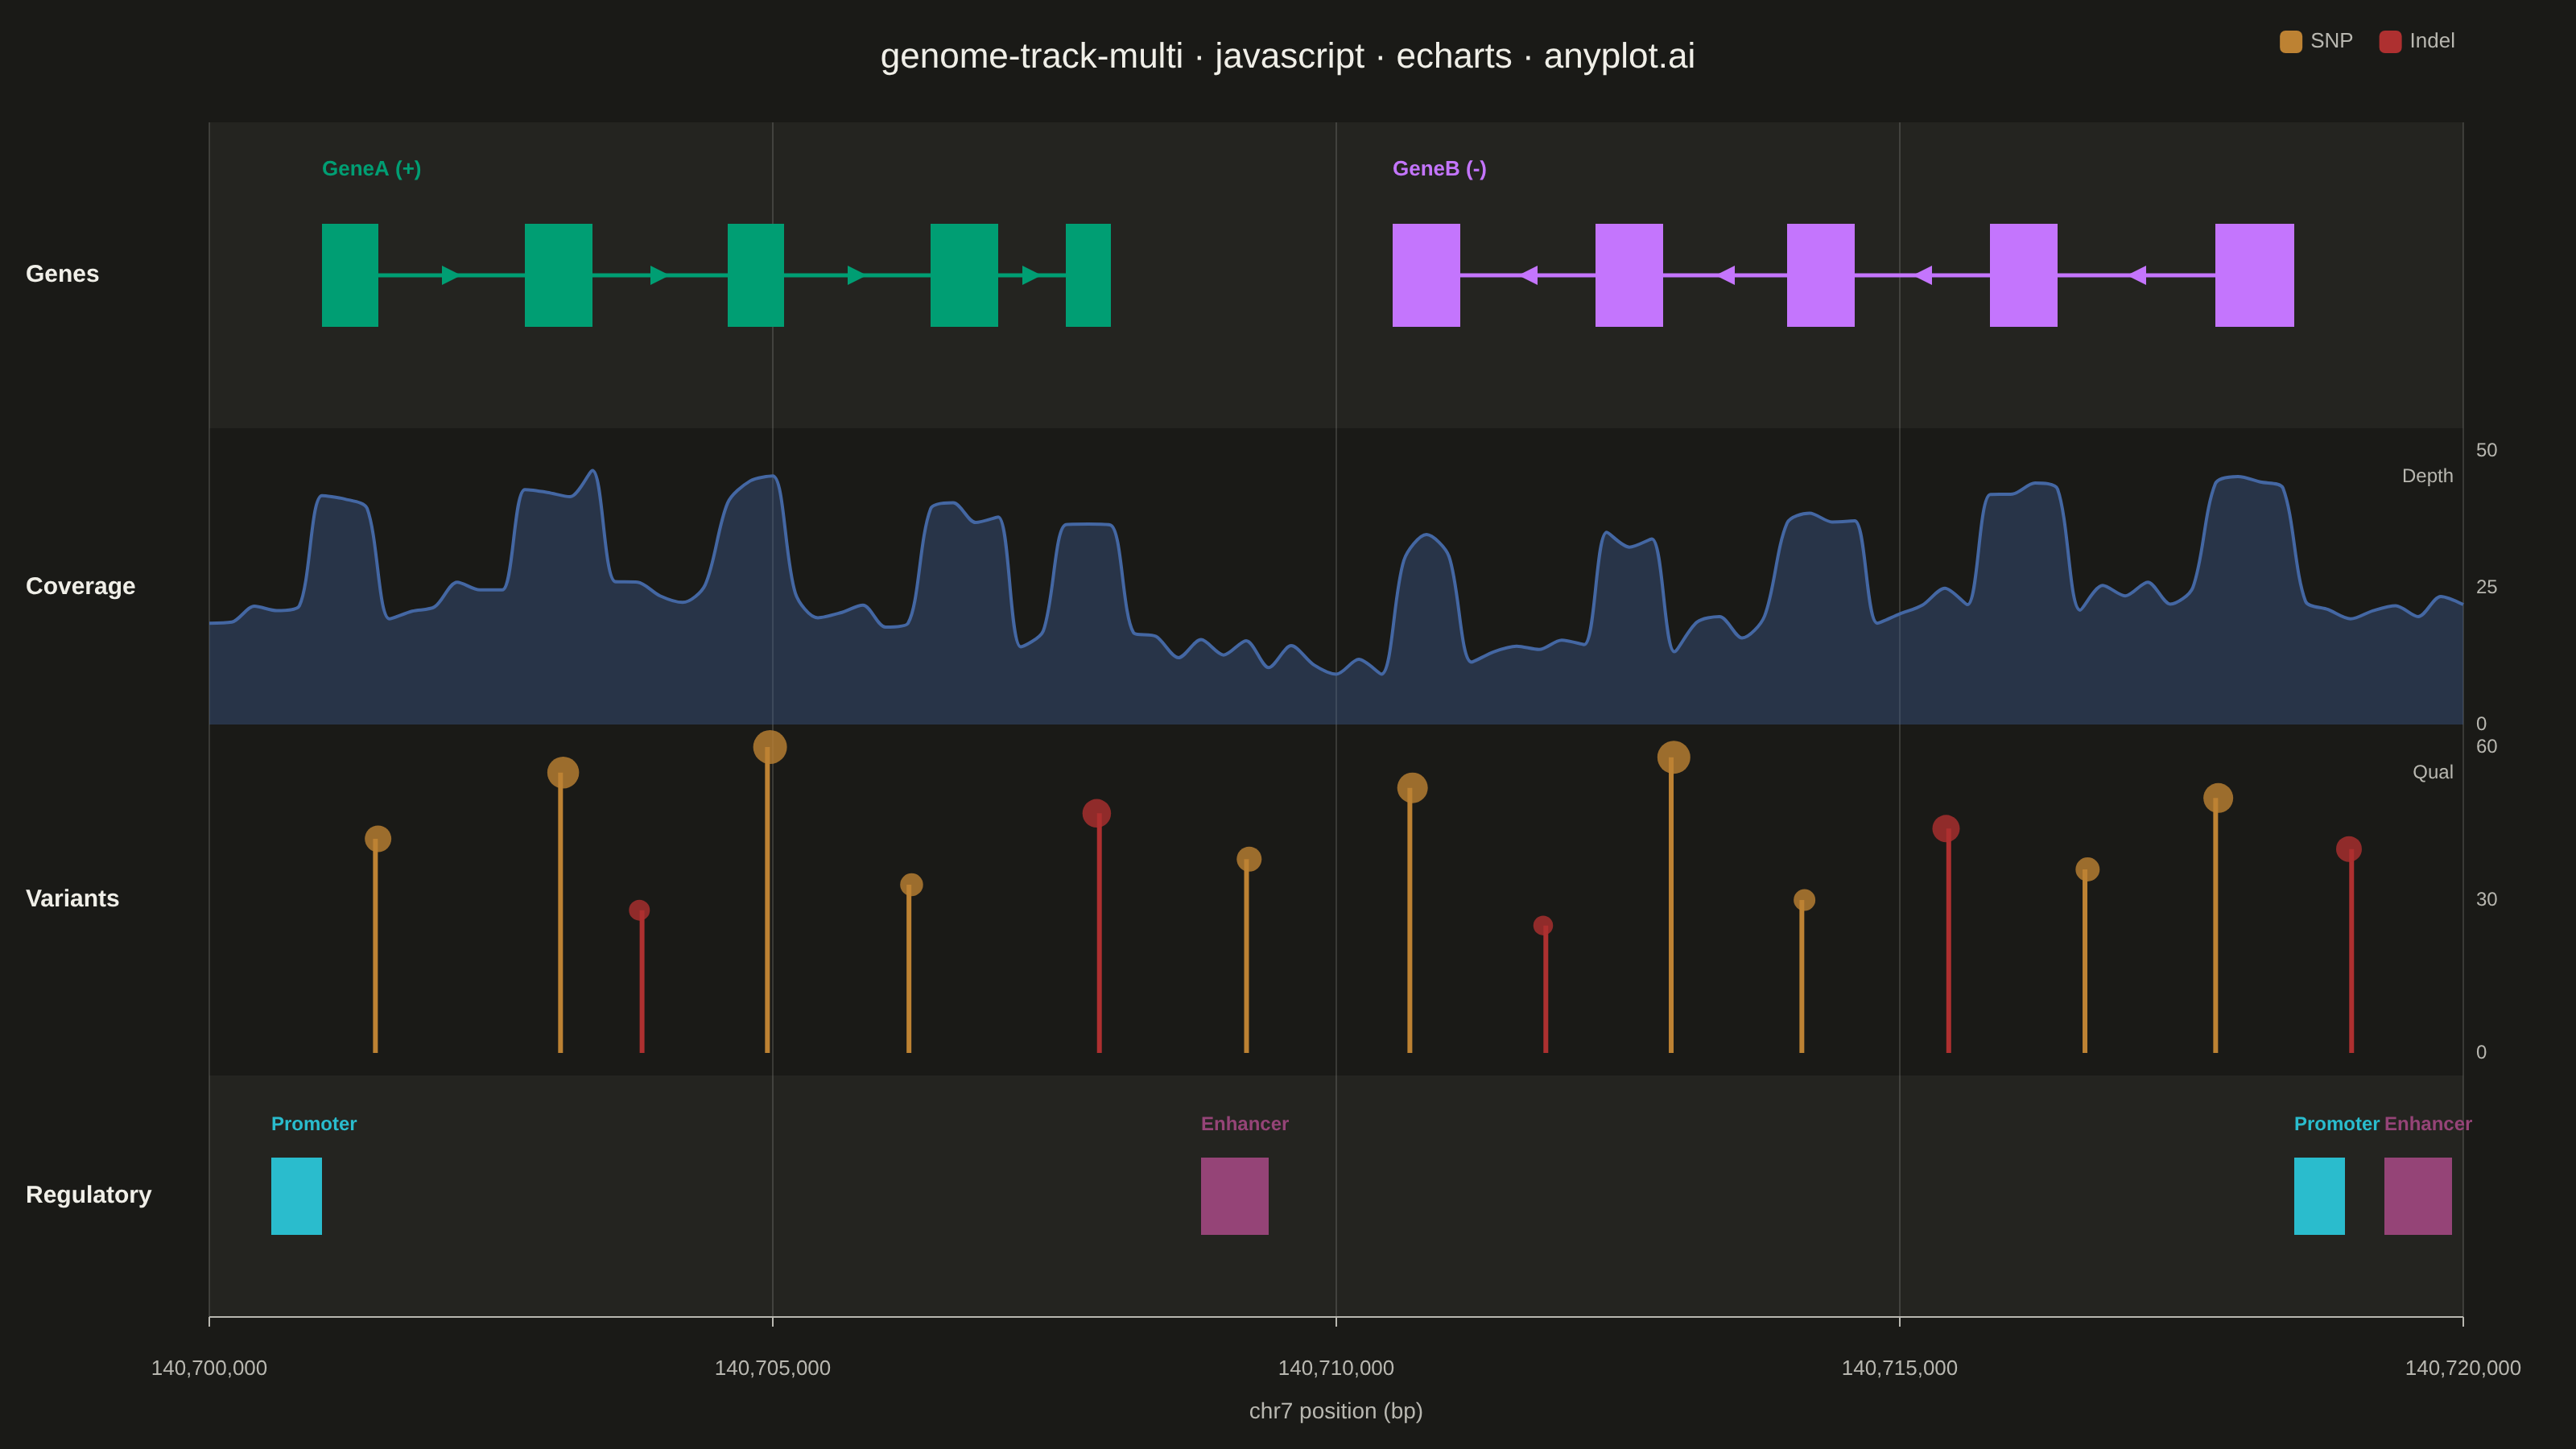Click the 140,700,000 axis tick label
This screenshot has height=1449, width=2576.
209,1368
